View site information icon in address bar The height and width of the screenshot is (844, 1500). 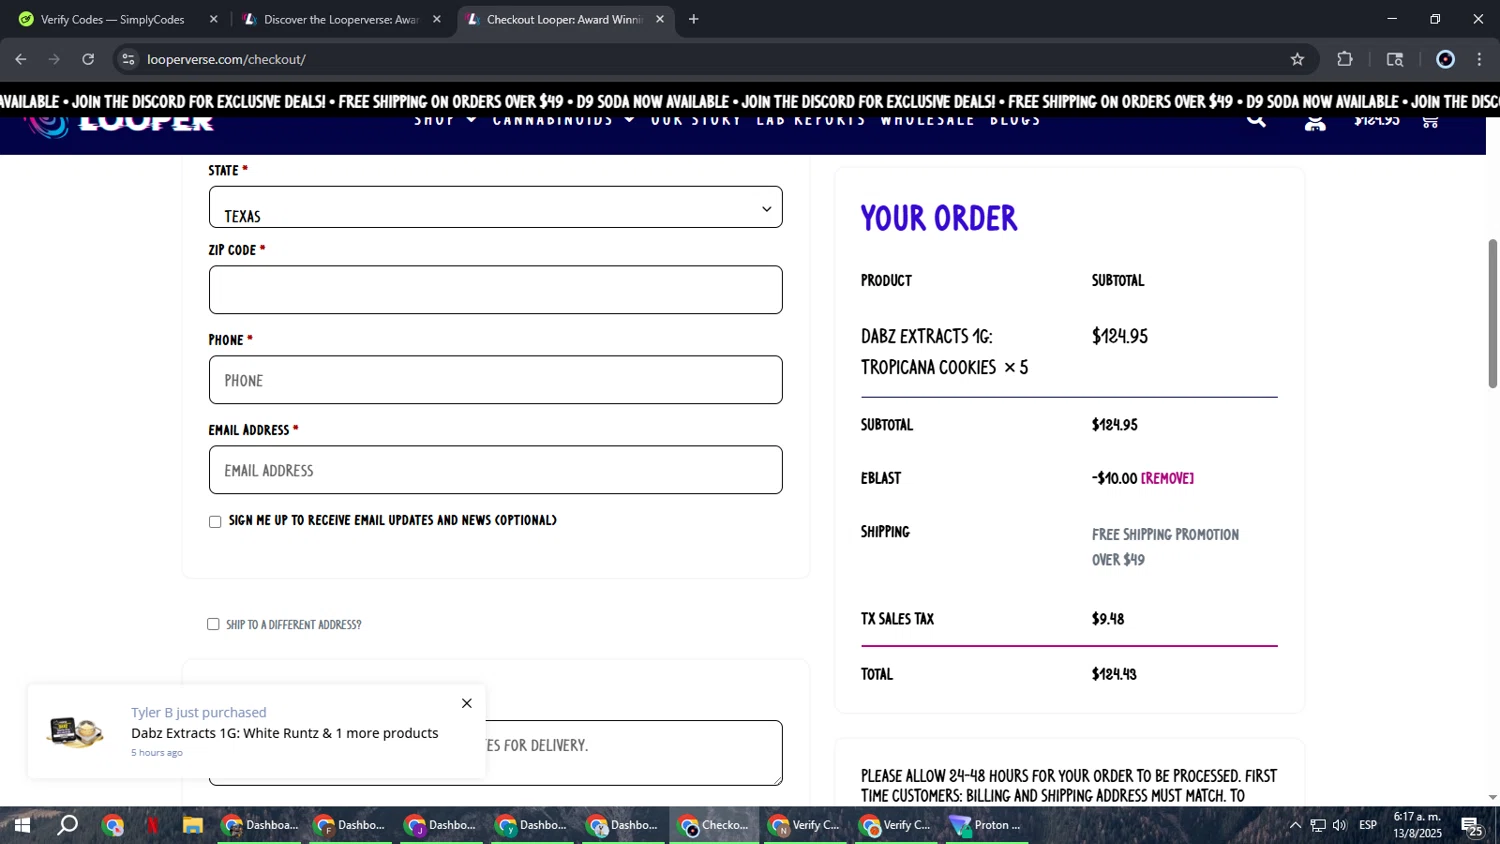[x=128, y=59]
